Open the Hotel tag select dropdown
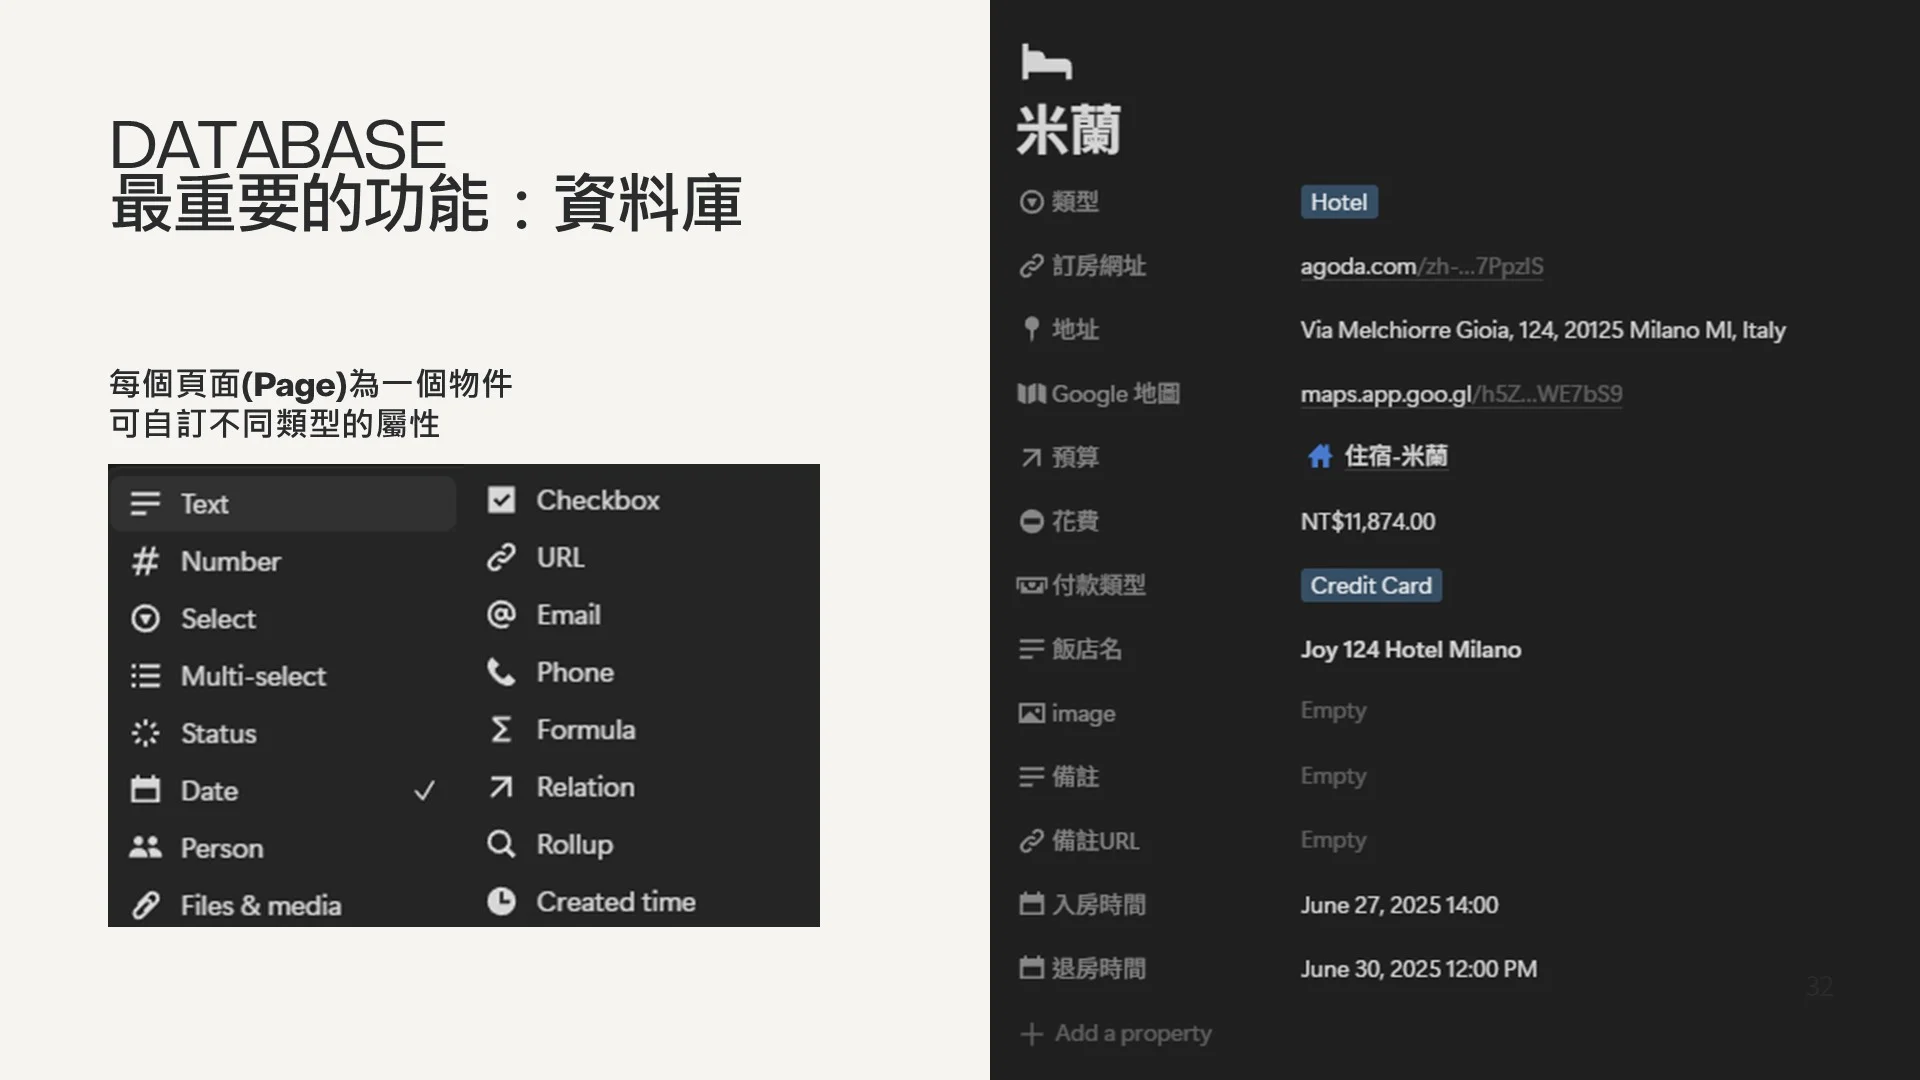1920x1080 pixels. click(x=1338, y=202)
